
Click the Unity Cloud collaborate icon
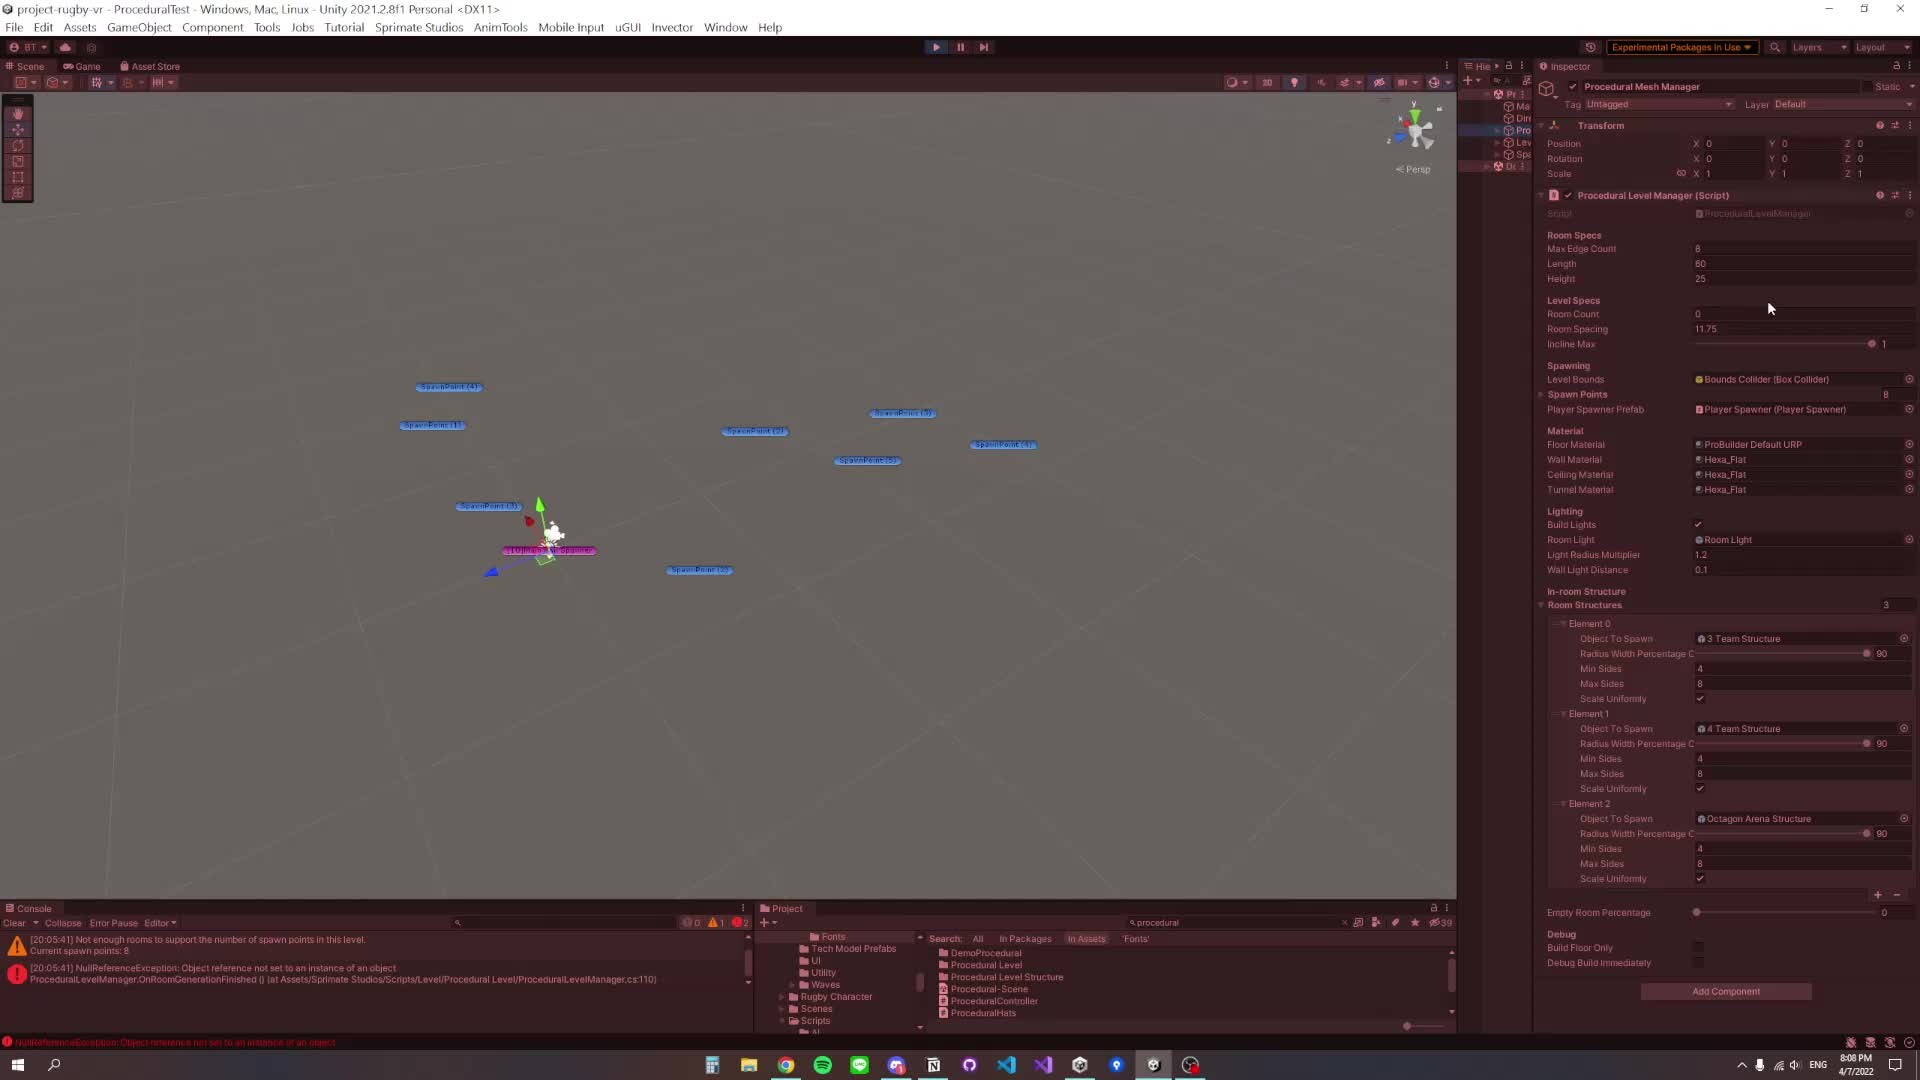pos(65,47)
